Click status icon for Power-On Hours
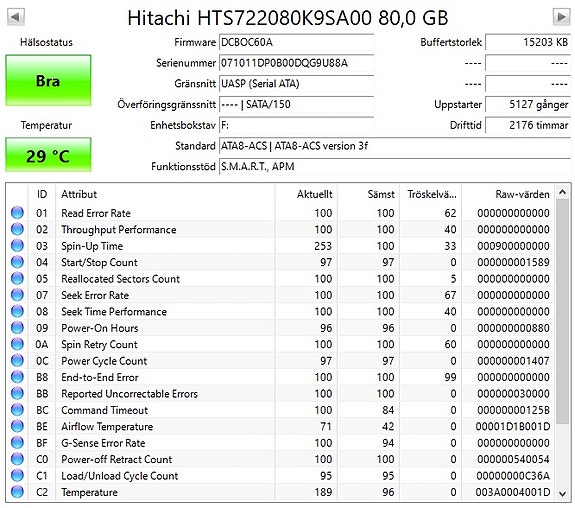575x508 pixels. point(17,328)
